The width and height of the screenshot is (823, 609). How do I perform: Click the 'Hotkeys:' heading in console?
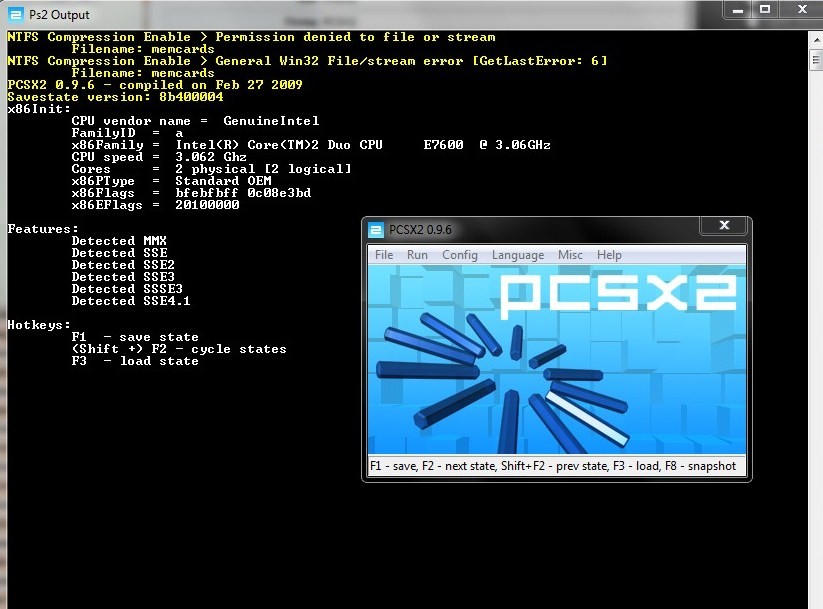pos(39,325)
